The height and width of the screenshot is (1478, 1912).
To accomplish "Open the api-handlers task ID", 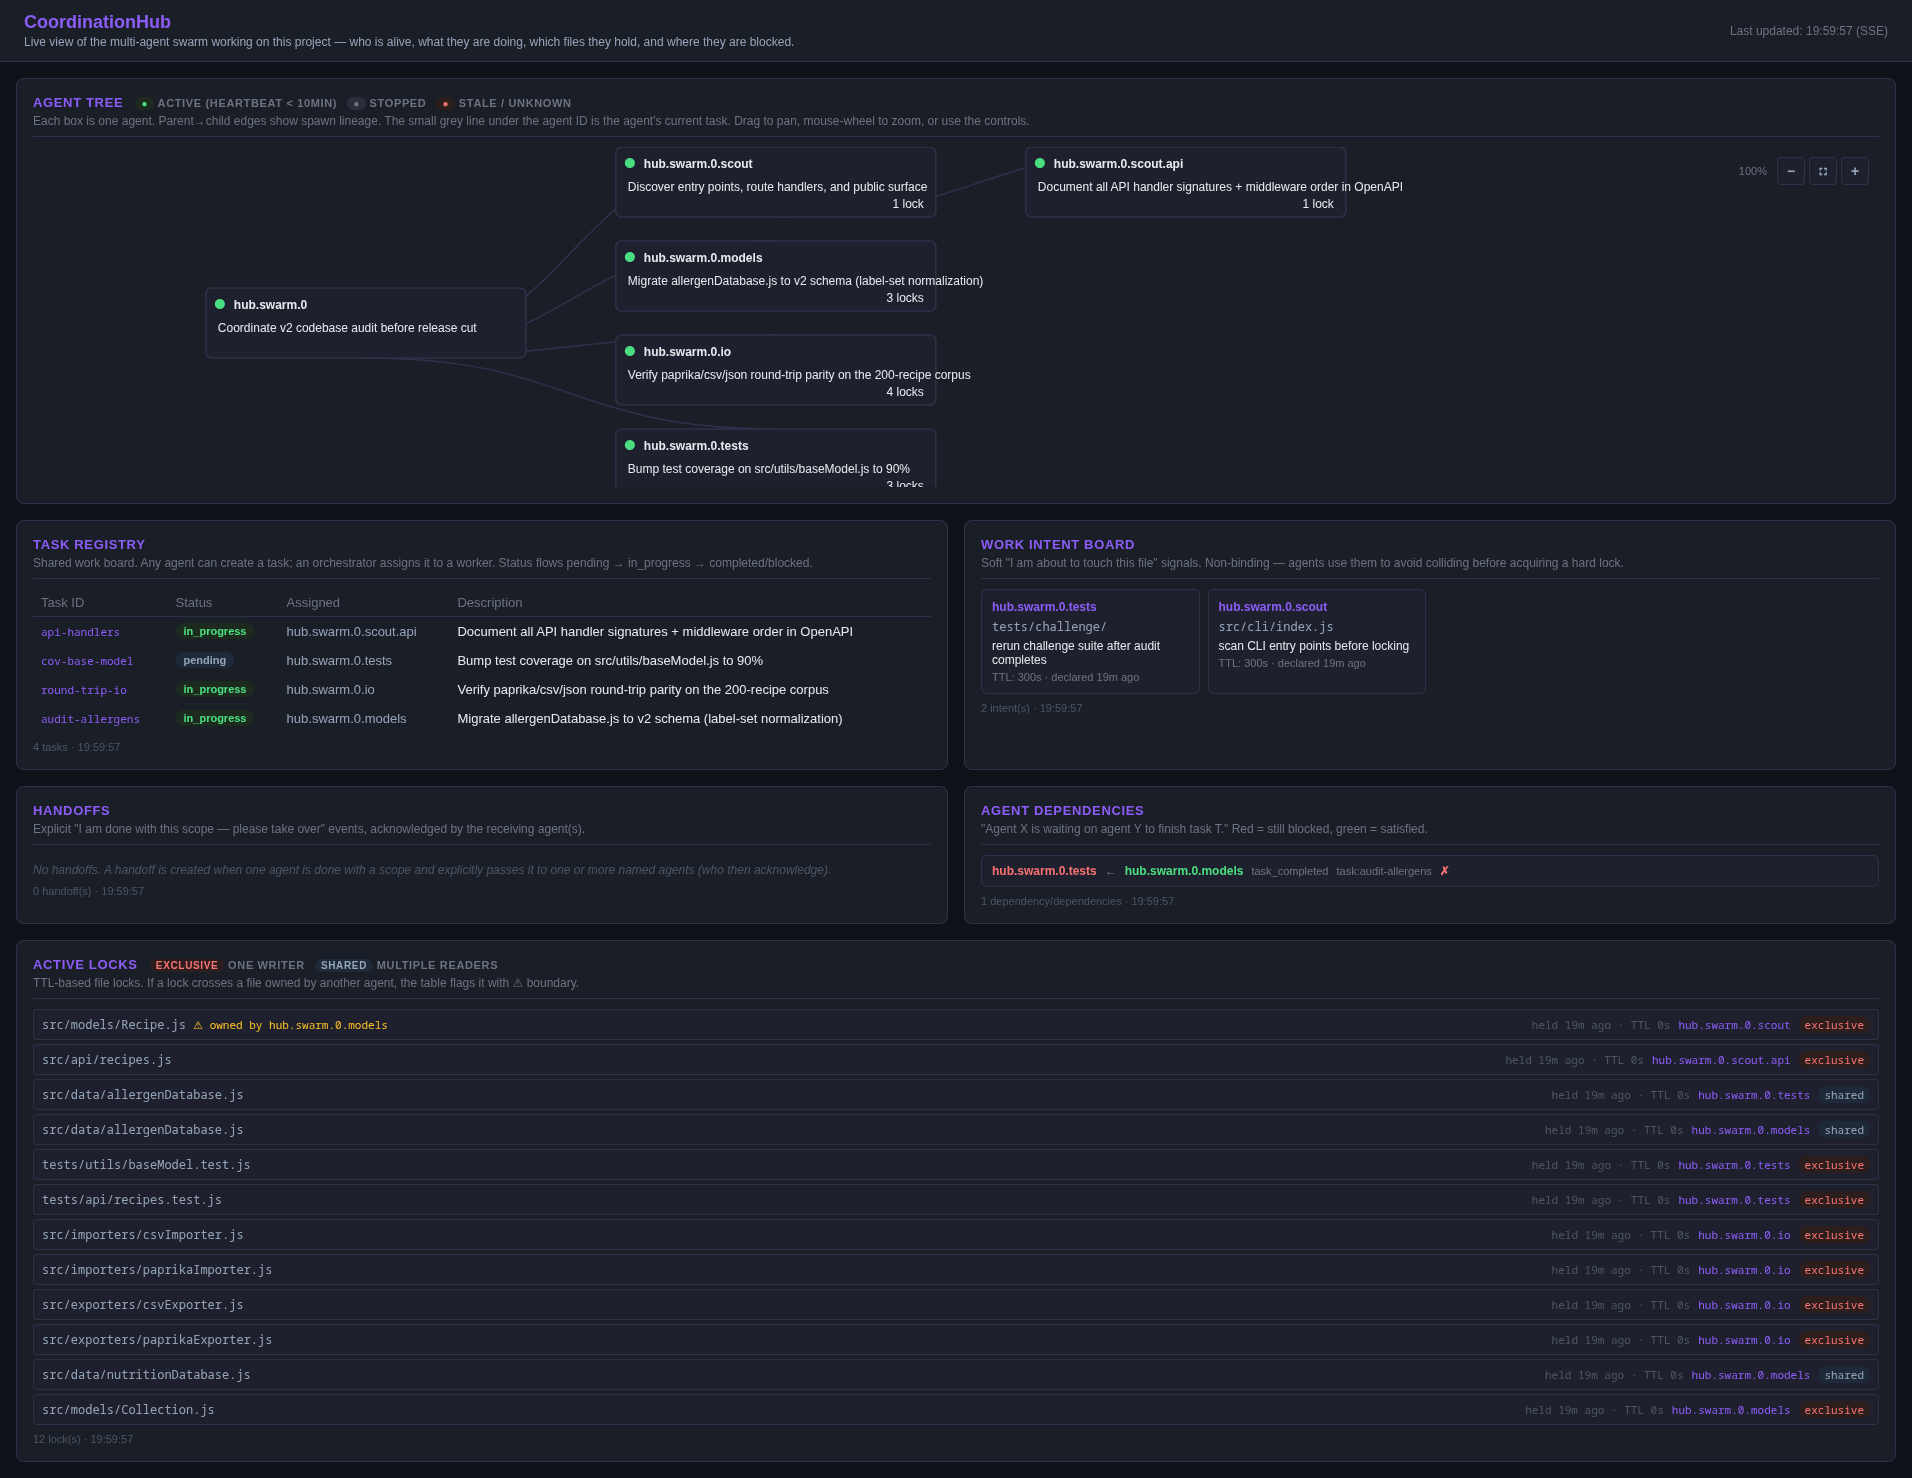I will click(80, 632).
